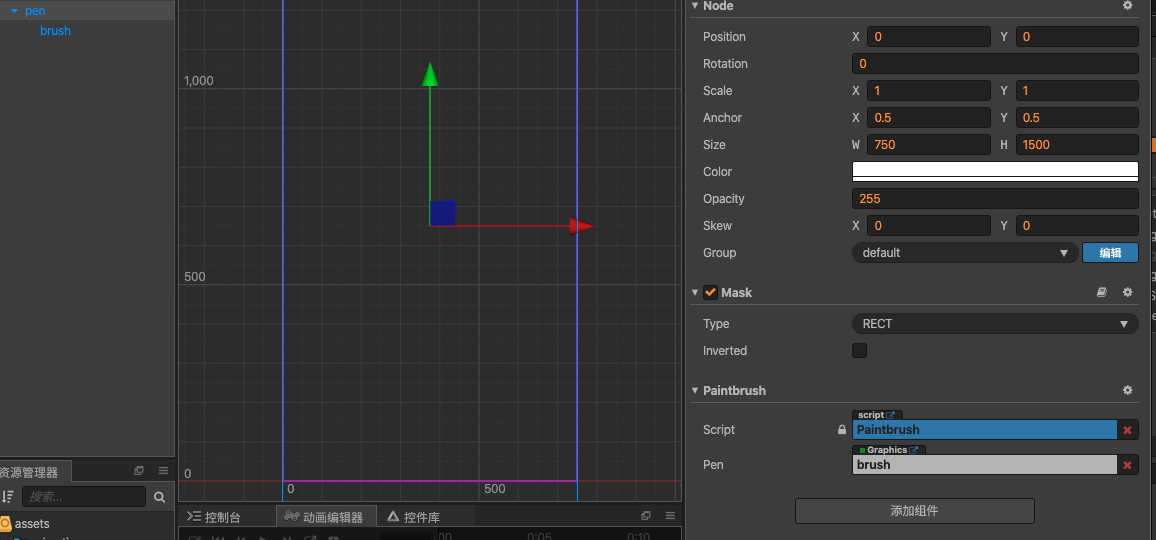Click the Size H field showing 1500
Viewport: 1156px width, 540px height.
tap(1077, 145)
